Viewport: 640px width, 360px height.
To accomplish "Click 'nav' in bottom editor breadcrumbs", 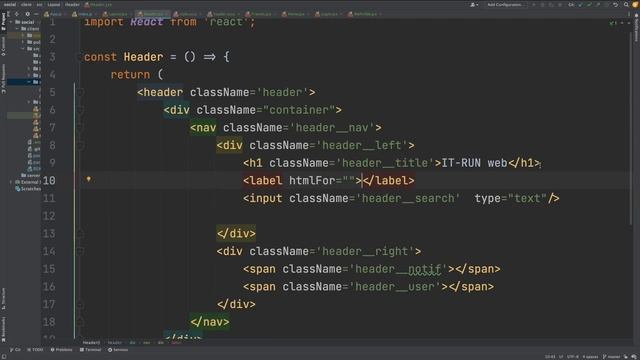I will coord(147,342).
